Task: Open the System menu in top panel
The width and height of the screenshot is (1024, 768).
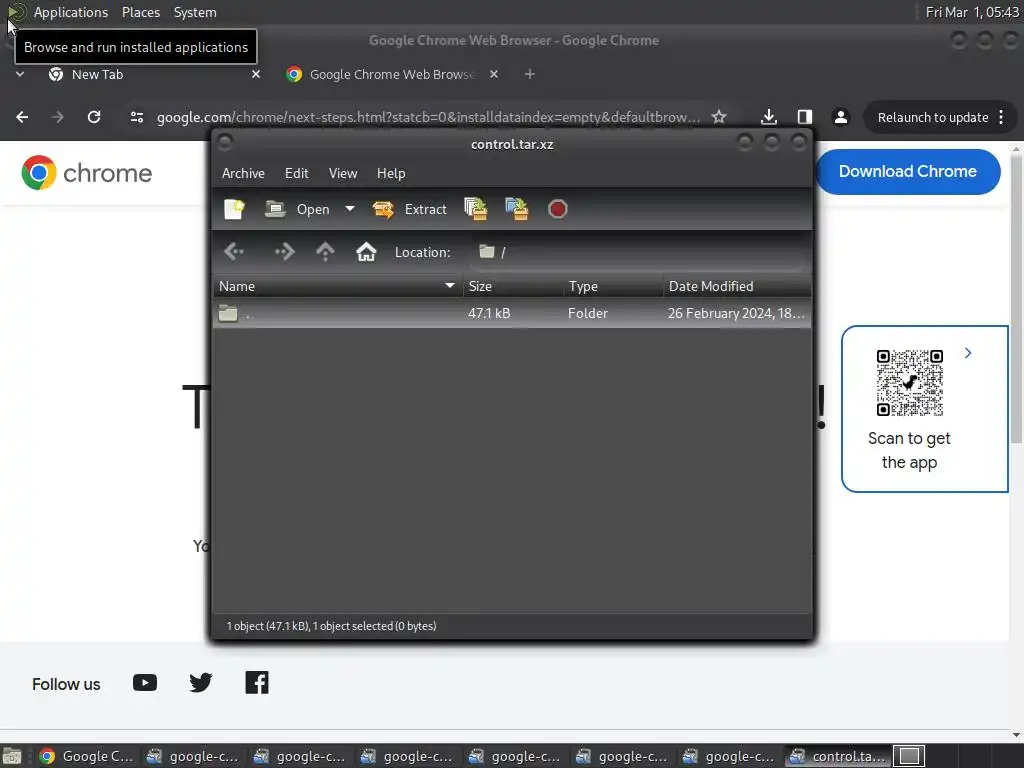Action: pyautogui.click(x=195, y=12)
